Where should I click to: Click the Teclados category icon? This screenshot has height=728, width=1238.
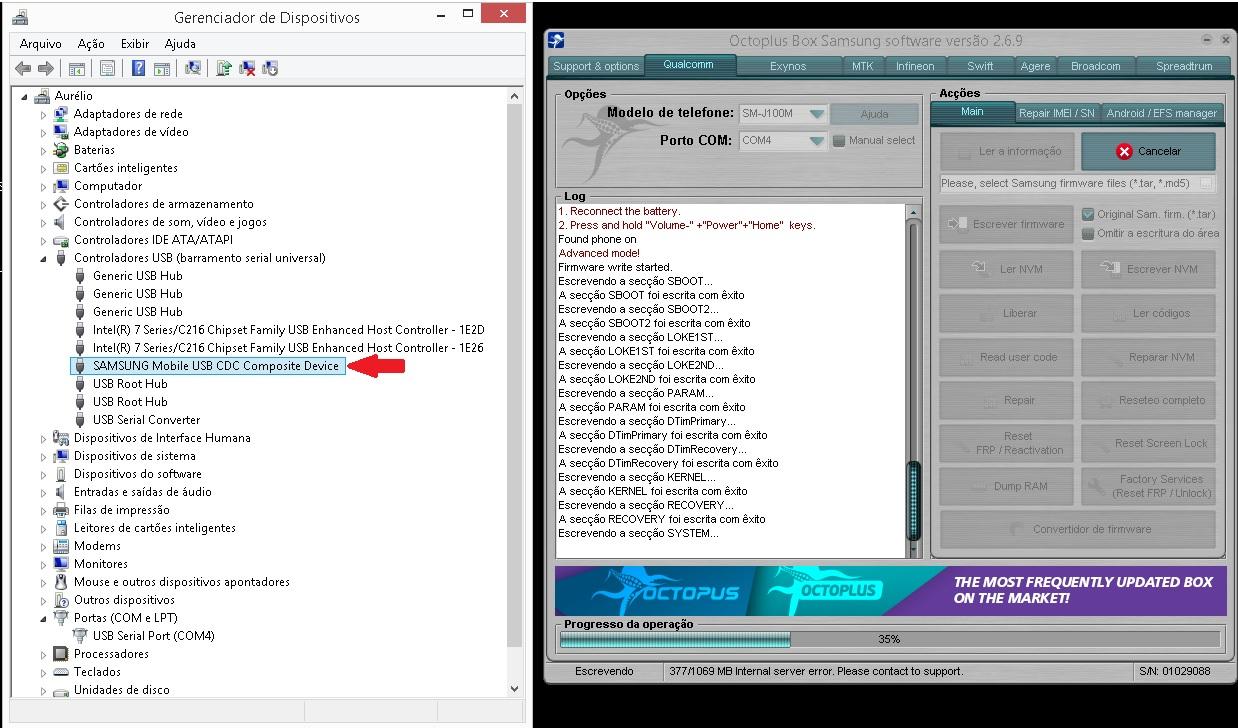[61, 672]
